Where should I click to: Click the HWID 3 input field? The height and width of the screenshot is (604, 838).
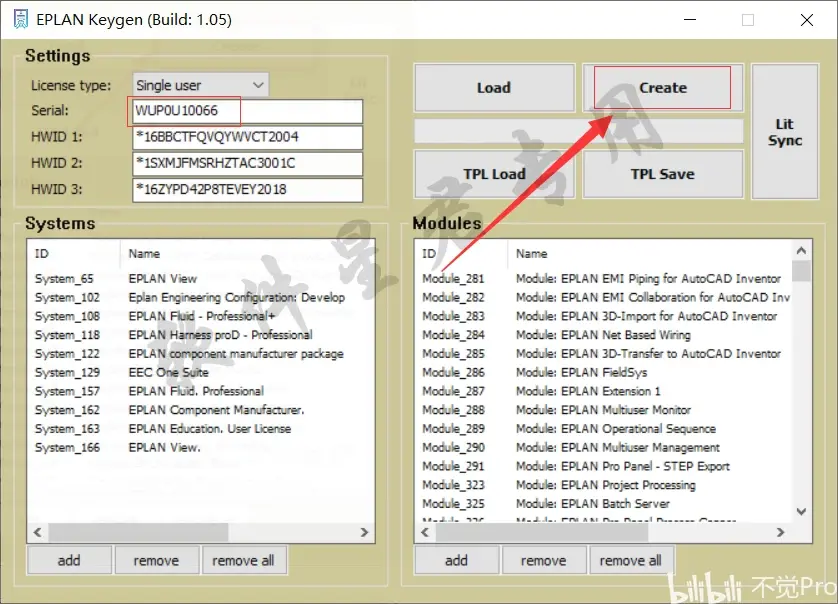[247, 189]
